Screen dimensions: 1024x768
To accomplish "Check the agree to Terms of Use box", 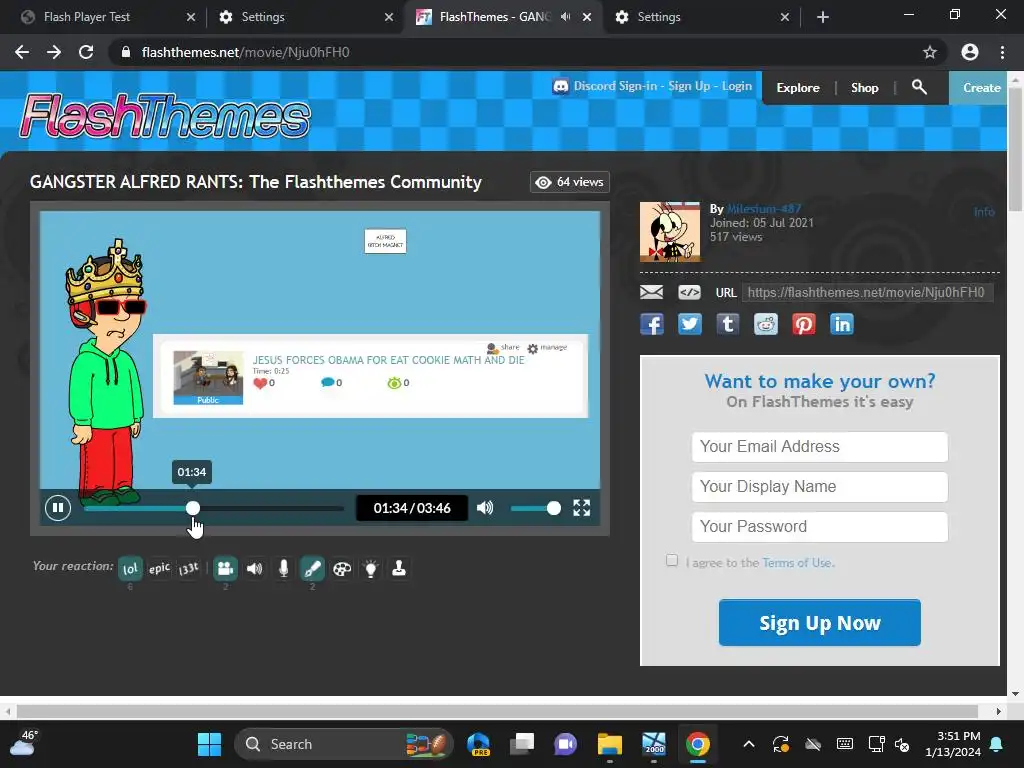I will pyautogui.click(x=671, y=560).
